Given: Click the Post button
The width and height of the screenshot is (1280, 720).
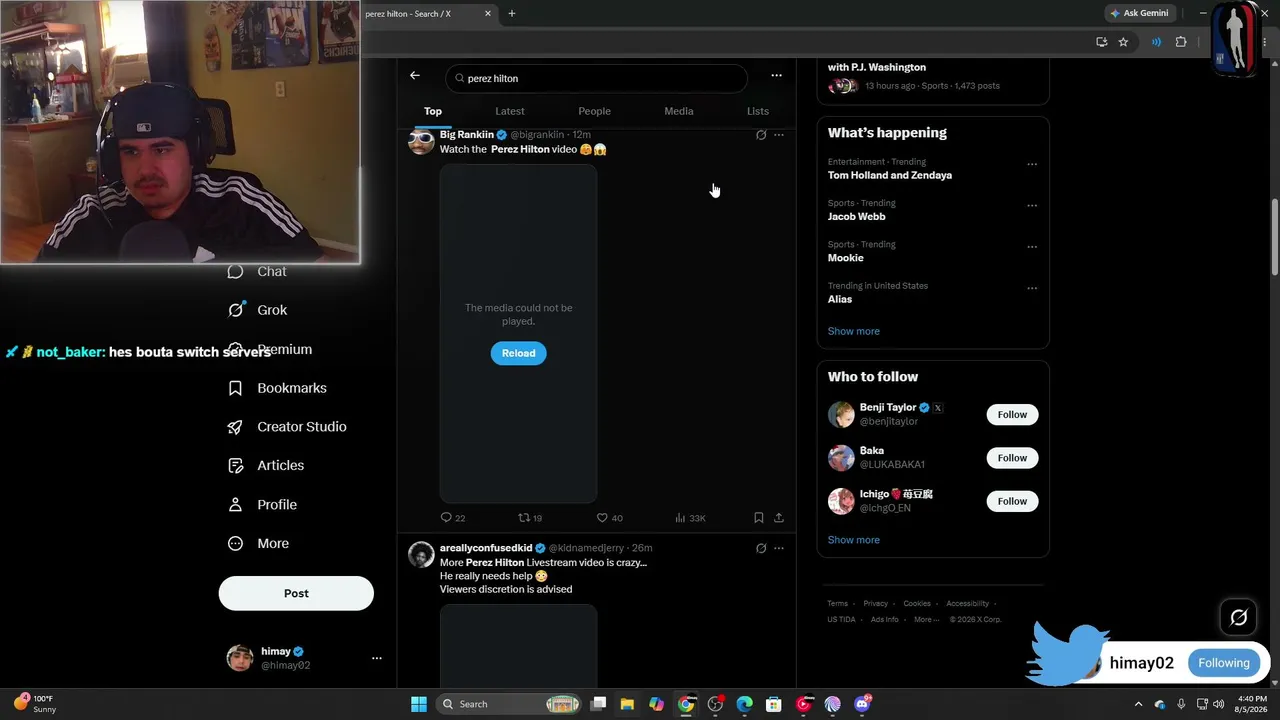Looking at the screenshot, I should point(296,593).
